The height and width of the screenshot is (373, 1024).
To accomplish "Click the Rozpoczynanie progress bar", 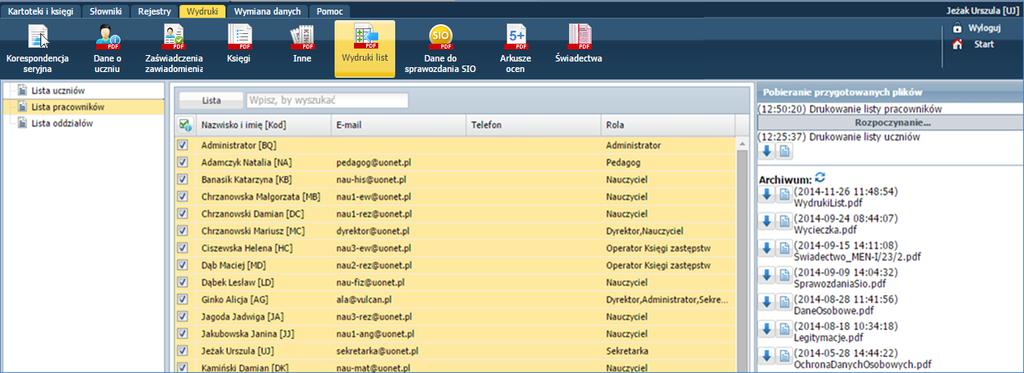I will point(890,122).
